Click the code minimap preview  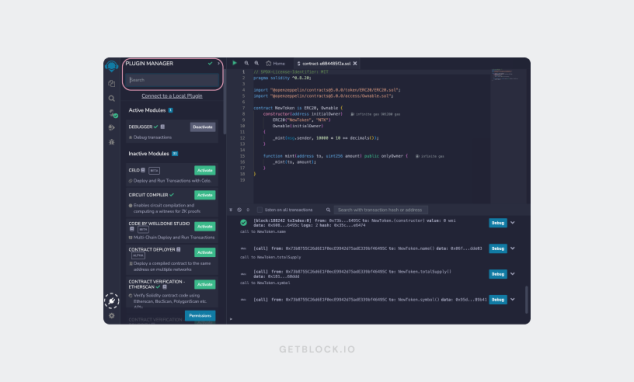pos(505,75)
